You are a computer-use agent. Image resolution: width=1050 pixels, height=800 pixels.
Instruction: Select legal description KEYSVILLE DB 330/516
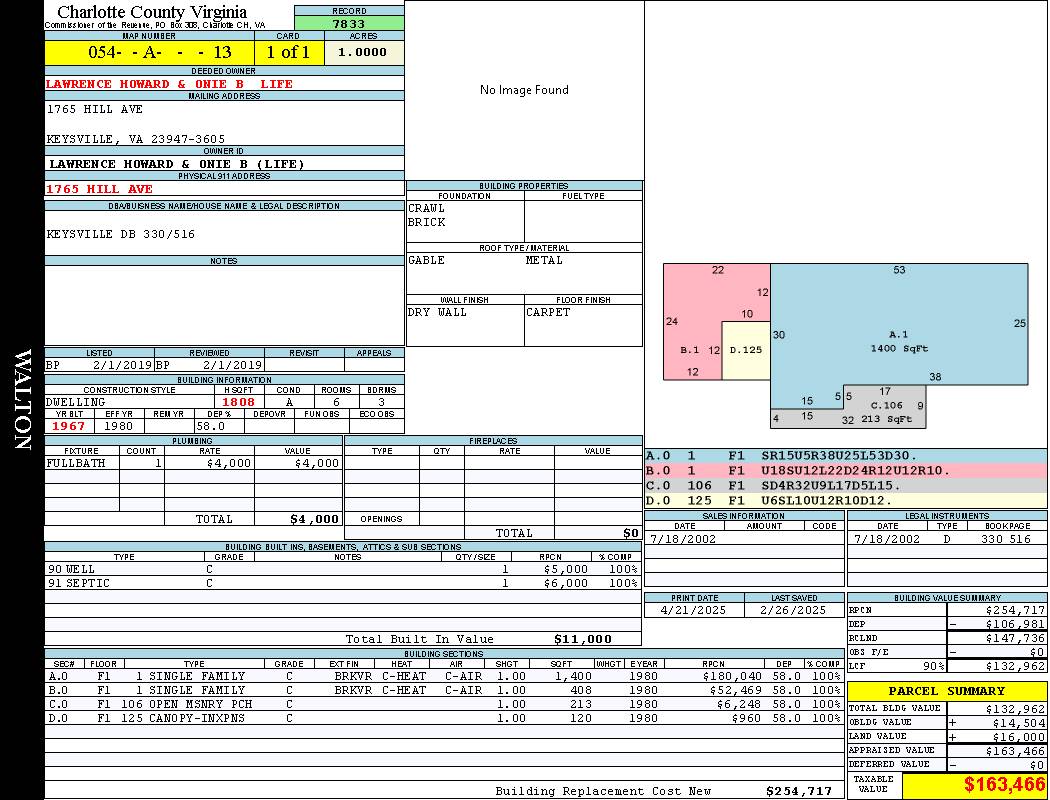[x=121, y=234]
